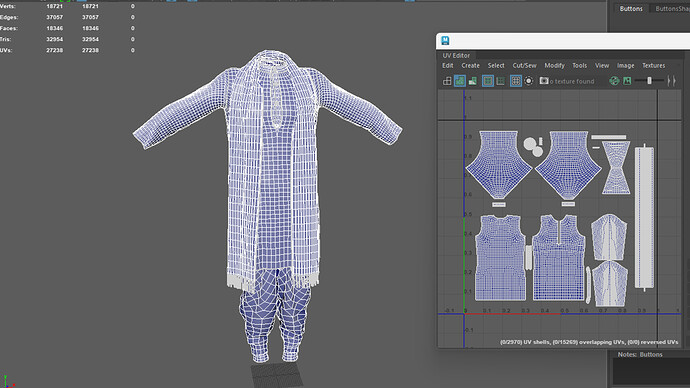Click the isolate select circle icon

(529, 81)
